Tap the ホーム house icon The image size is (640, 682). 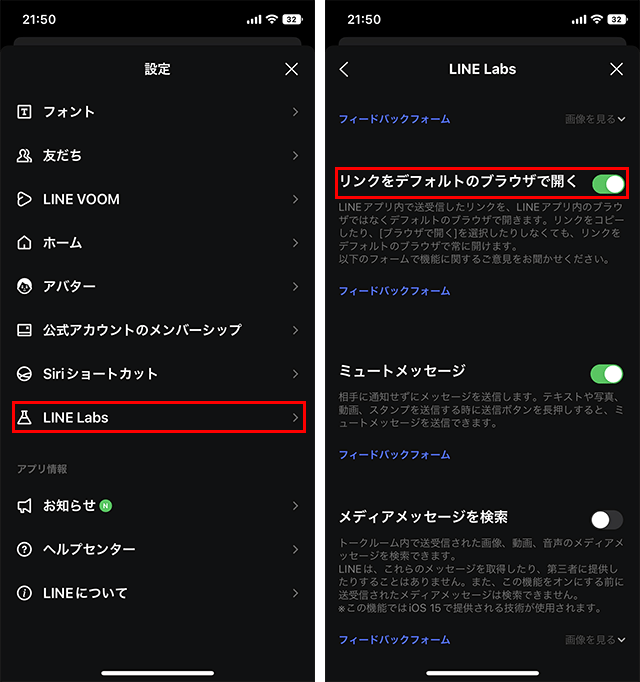24,243
